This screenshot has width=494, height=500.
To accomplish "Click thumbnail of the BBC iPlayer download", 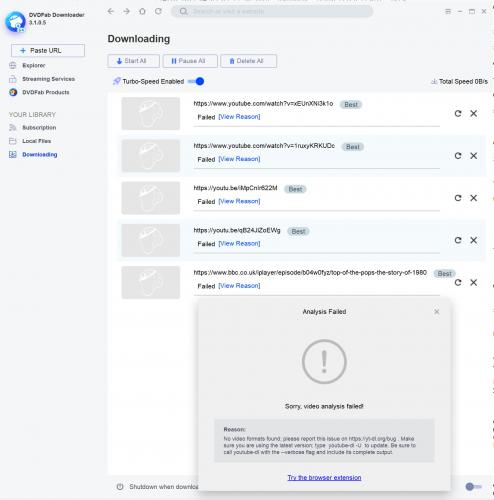I will pos(151,283).
